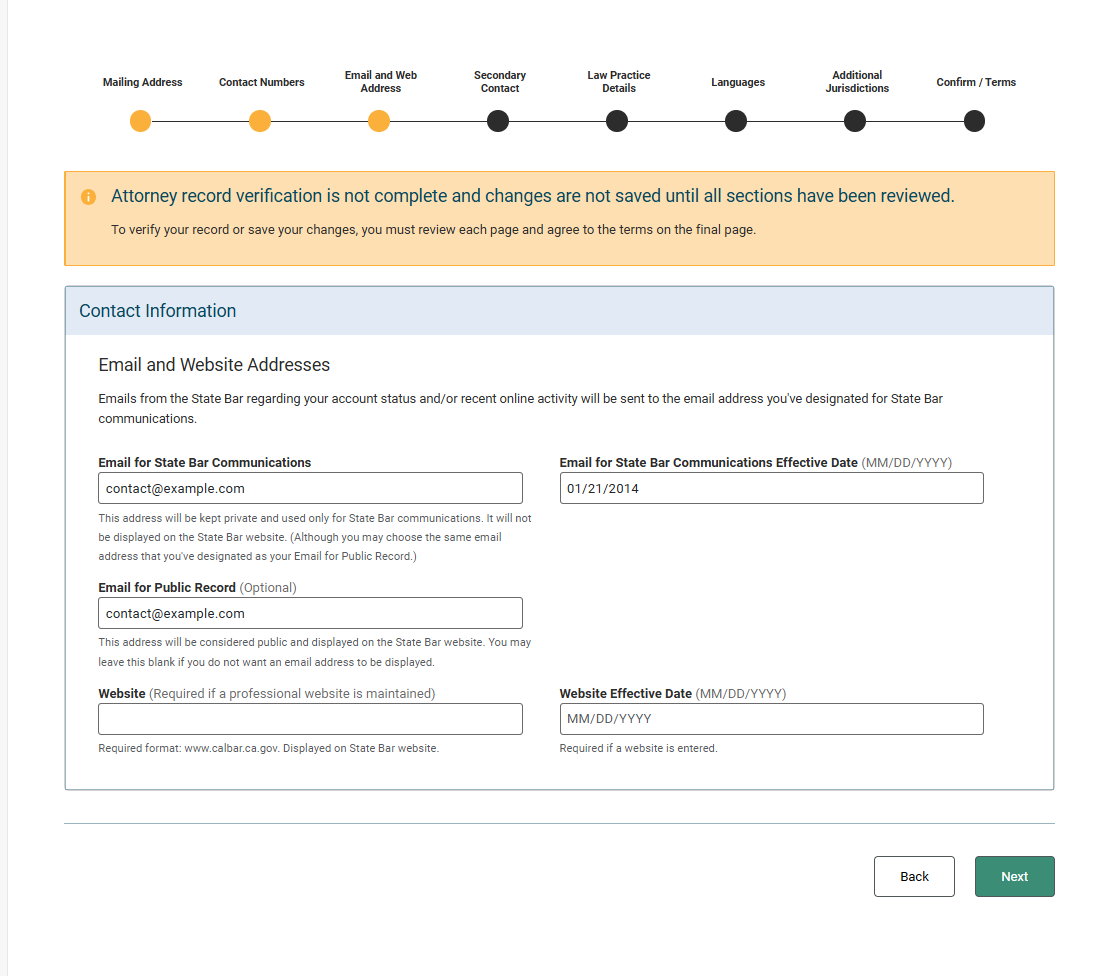Click the Confirm / Terms label text
Image resolution: width=1104 pixels, height=976 pixels.
point(976,82)
